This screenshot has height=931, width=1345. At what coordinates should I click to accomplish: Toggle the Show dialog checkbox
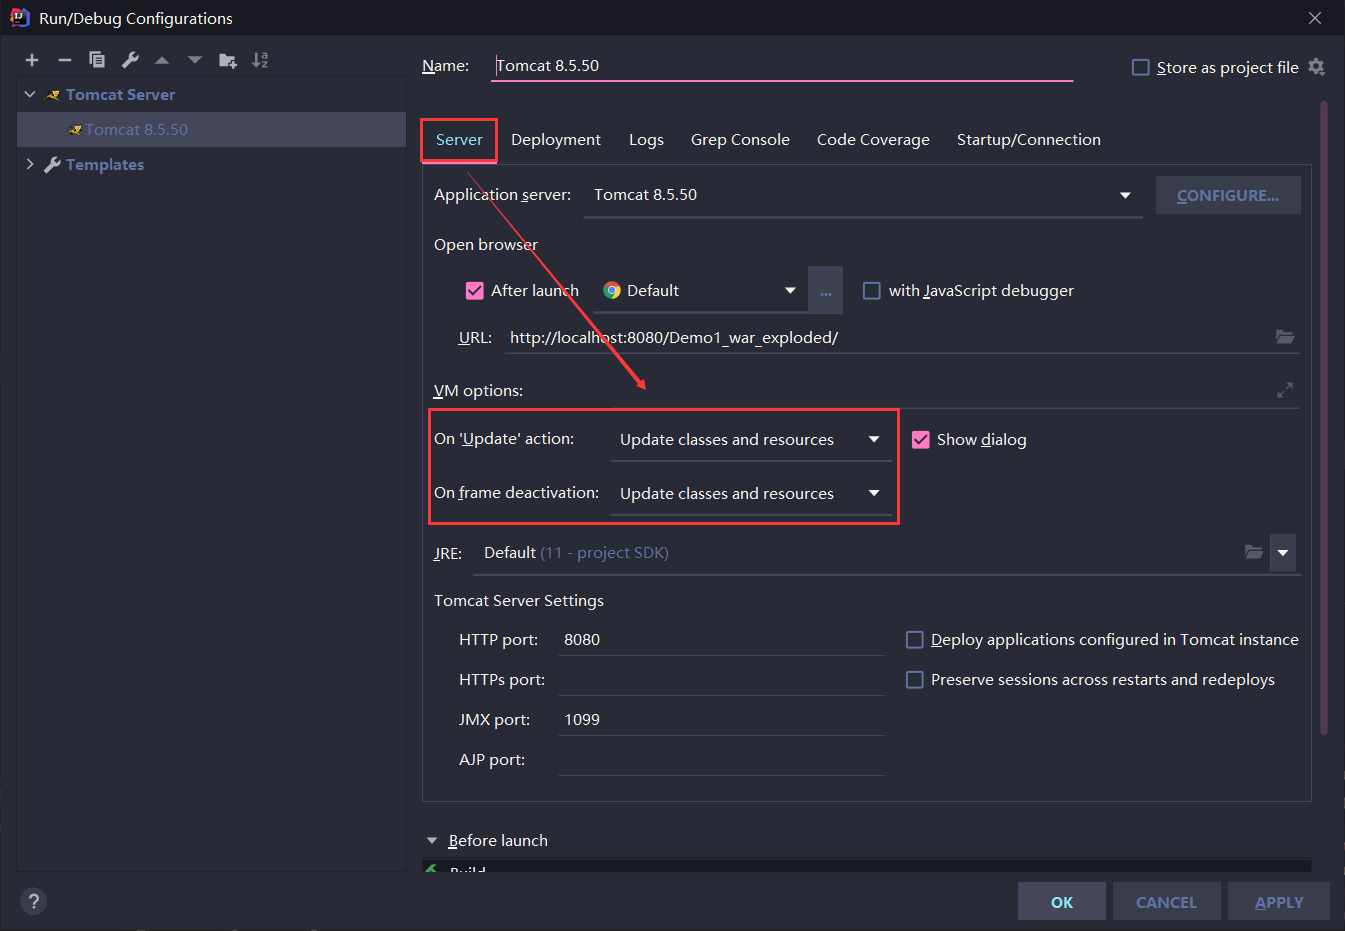pyautogui.click(x=921, y=440)
